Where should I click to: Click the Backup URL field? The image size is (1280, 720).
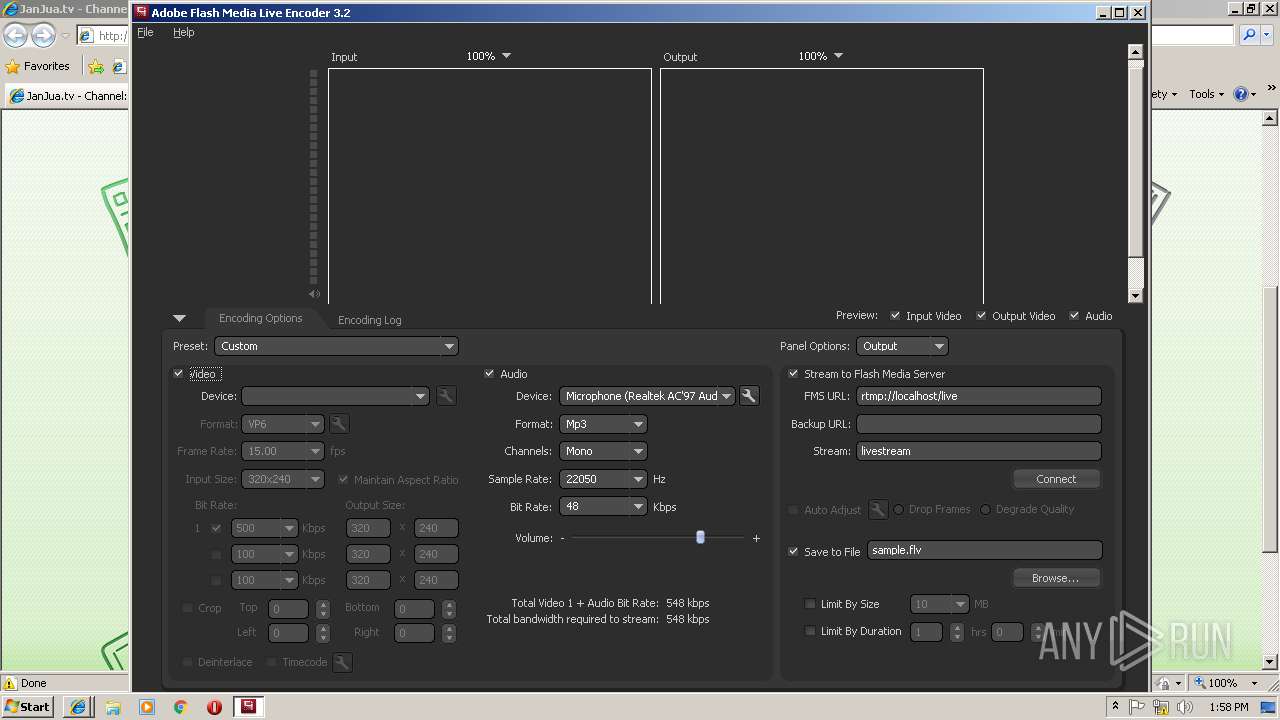tap(979, 424)
